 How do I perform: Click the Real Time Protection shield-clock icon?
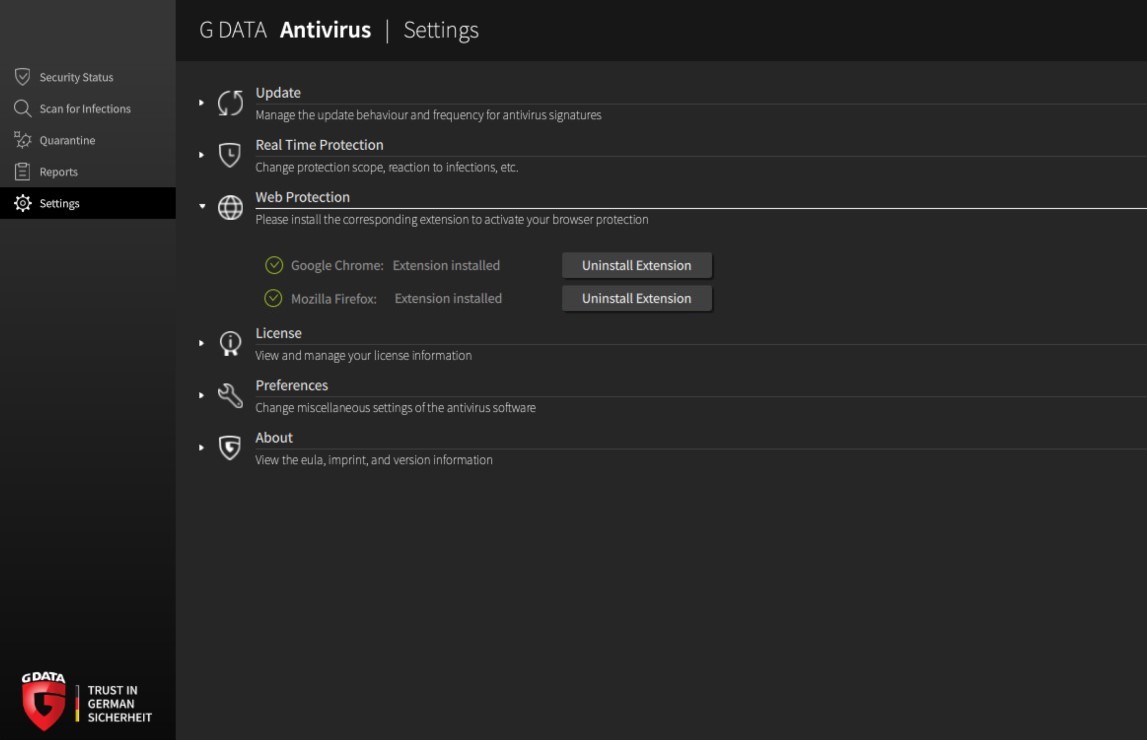230,155
